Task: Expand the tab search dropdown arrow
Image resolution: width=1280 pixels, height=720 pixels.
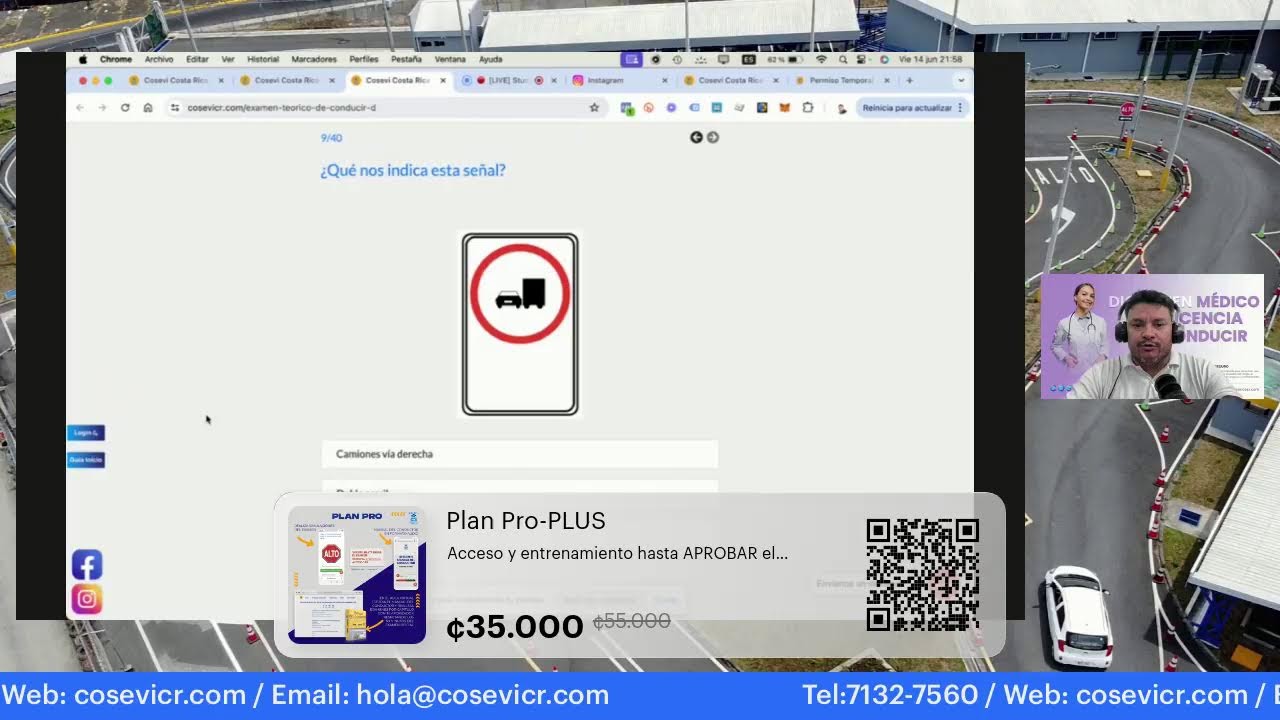Action: point(960,80)
